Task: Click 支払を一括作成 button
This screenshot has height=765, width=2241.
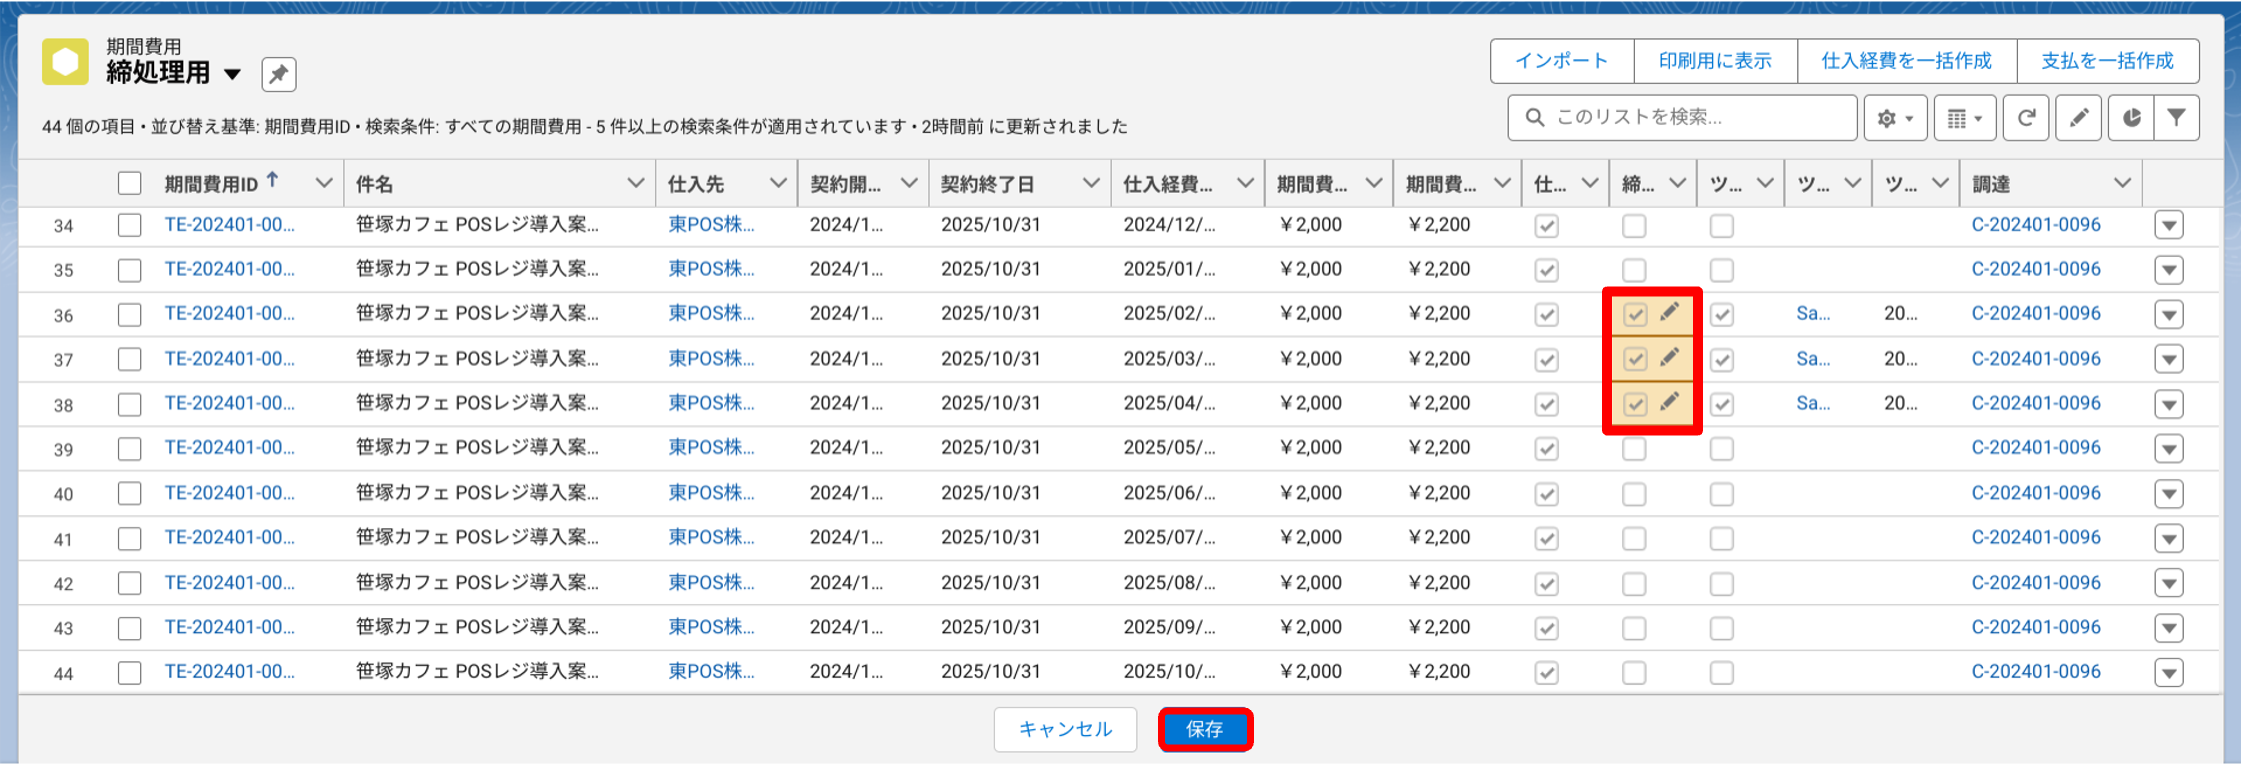Action: pos(2107,61)
